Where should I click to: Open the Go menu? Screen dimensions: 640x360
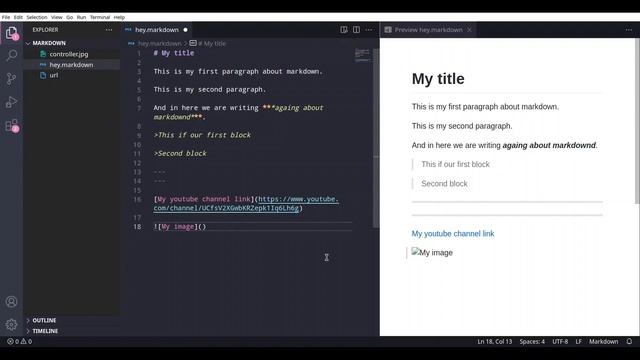pos(69,17)
